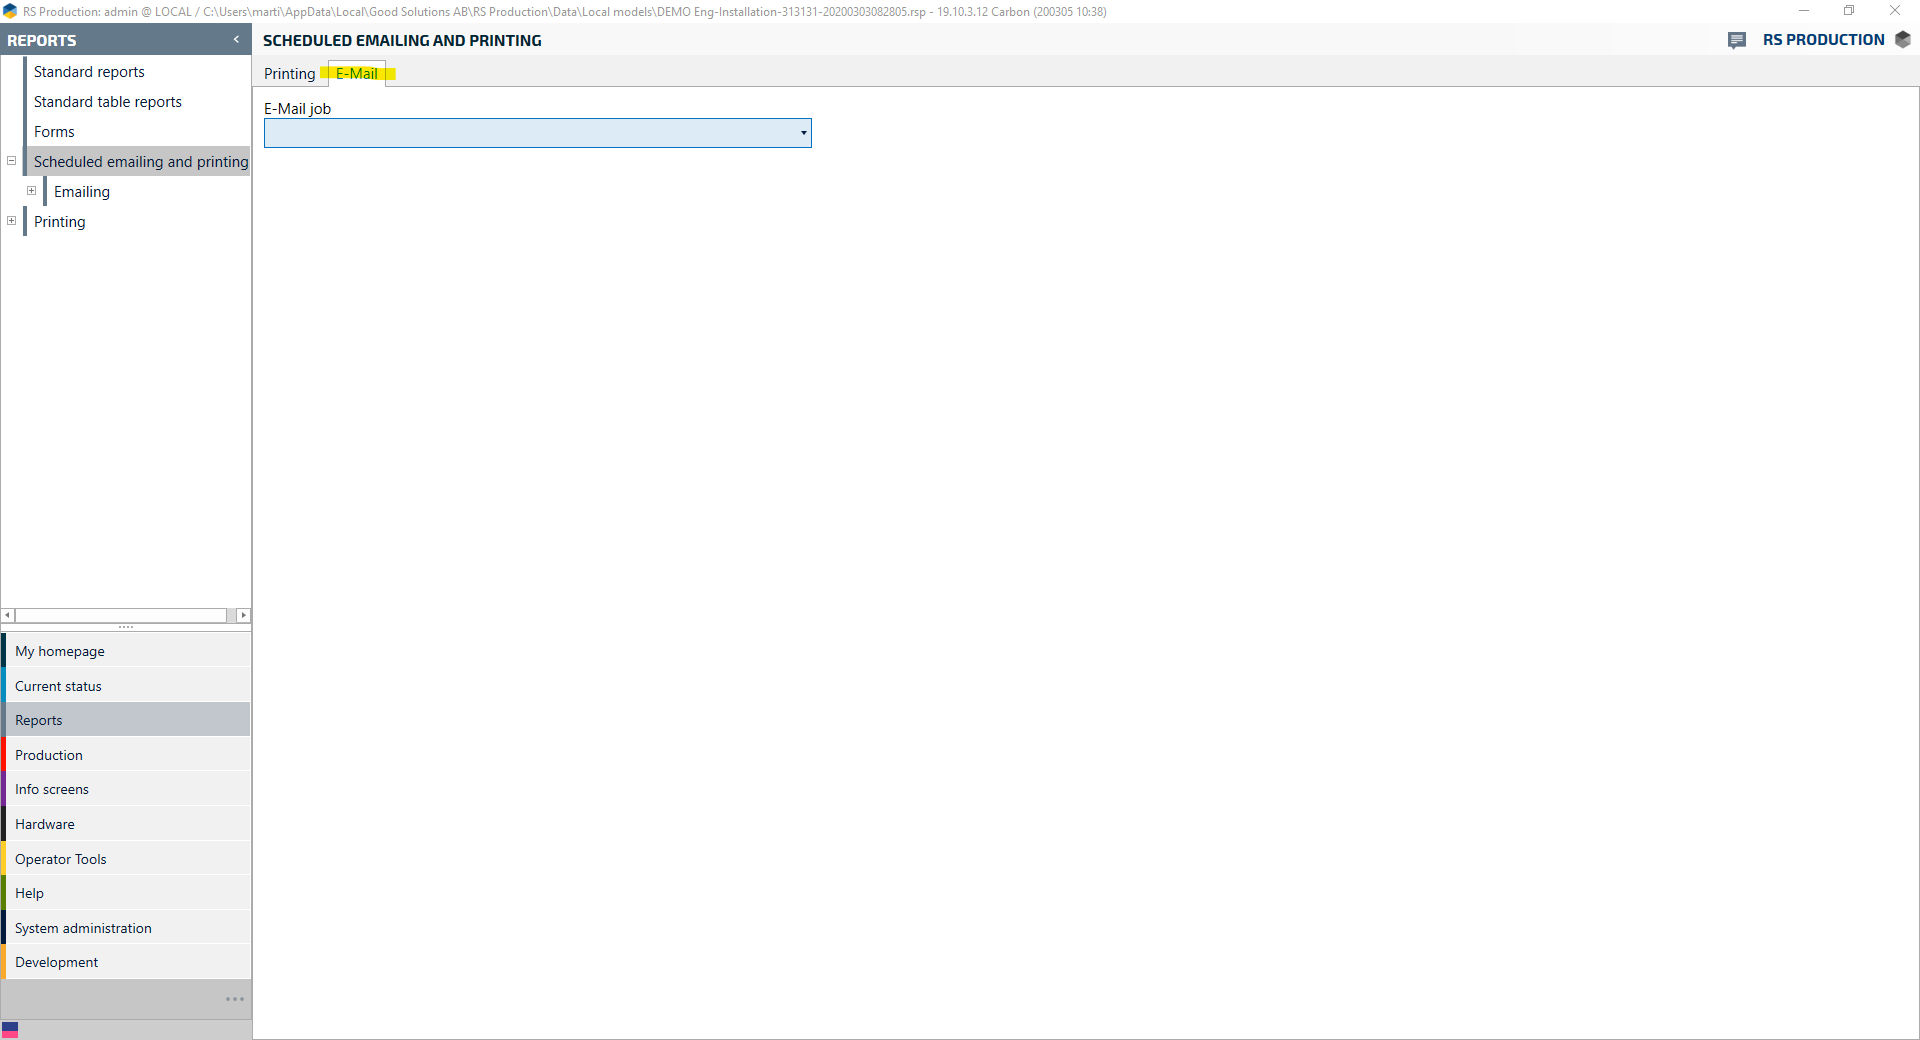The image size is (1920, 1040).
Task: Click the three-dots overflow icon in sidebar
Action: point(235,999)
